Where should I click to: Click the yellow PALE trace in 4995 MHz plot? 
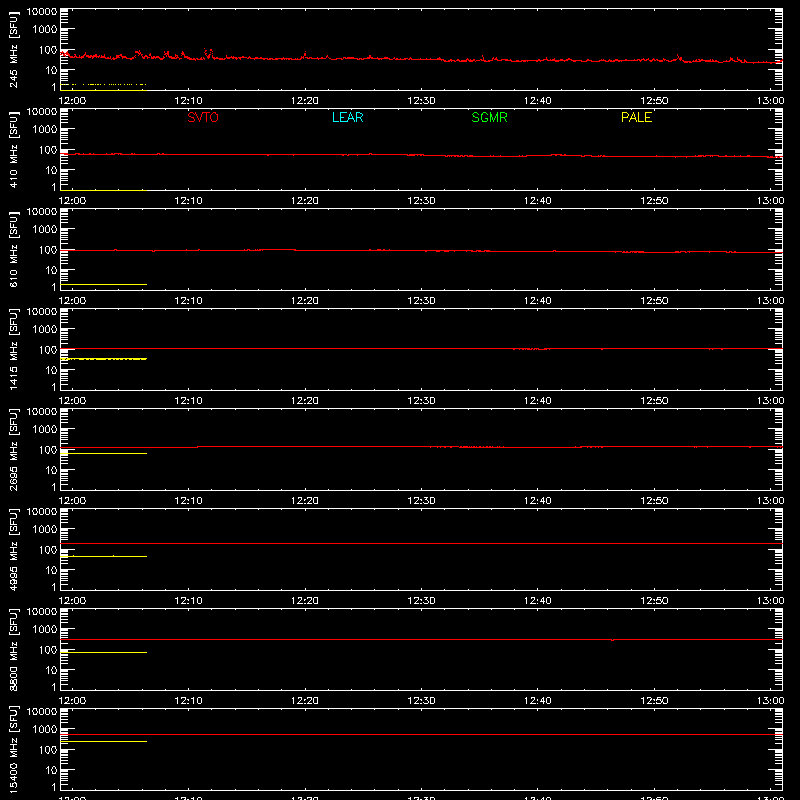[x=104, y=556]
